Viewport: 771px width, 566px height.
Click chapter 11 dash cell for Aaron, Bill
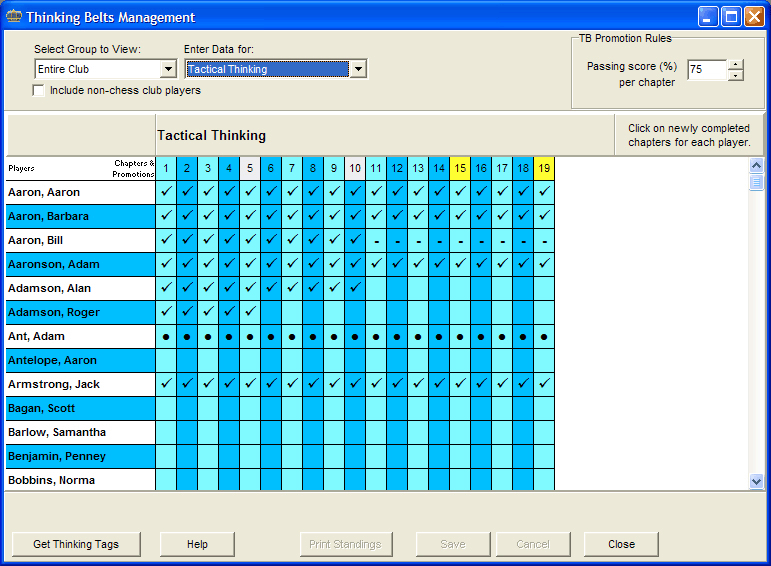click(x=376, y=240)
